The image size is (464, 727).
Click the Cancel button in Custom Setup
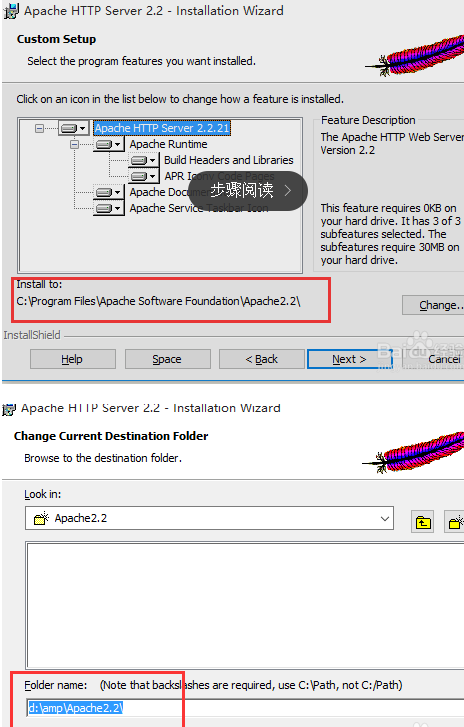click(x=433, y=359)
